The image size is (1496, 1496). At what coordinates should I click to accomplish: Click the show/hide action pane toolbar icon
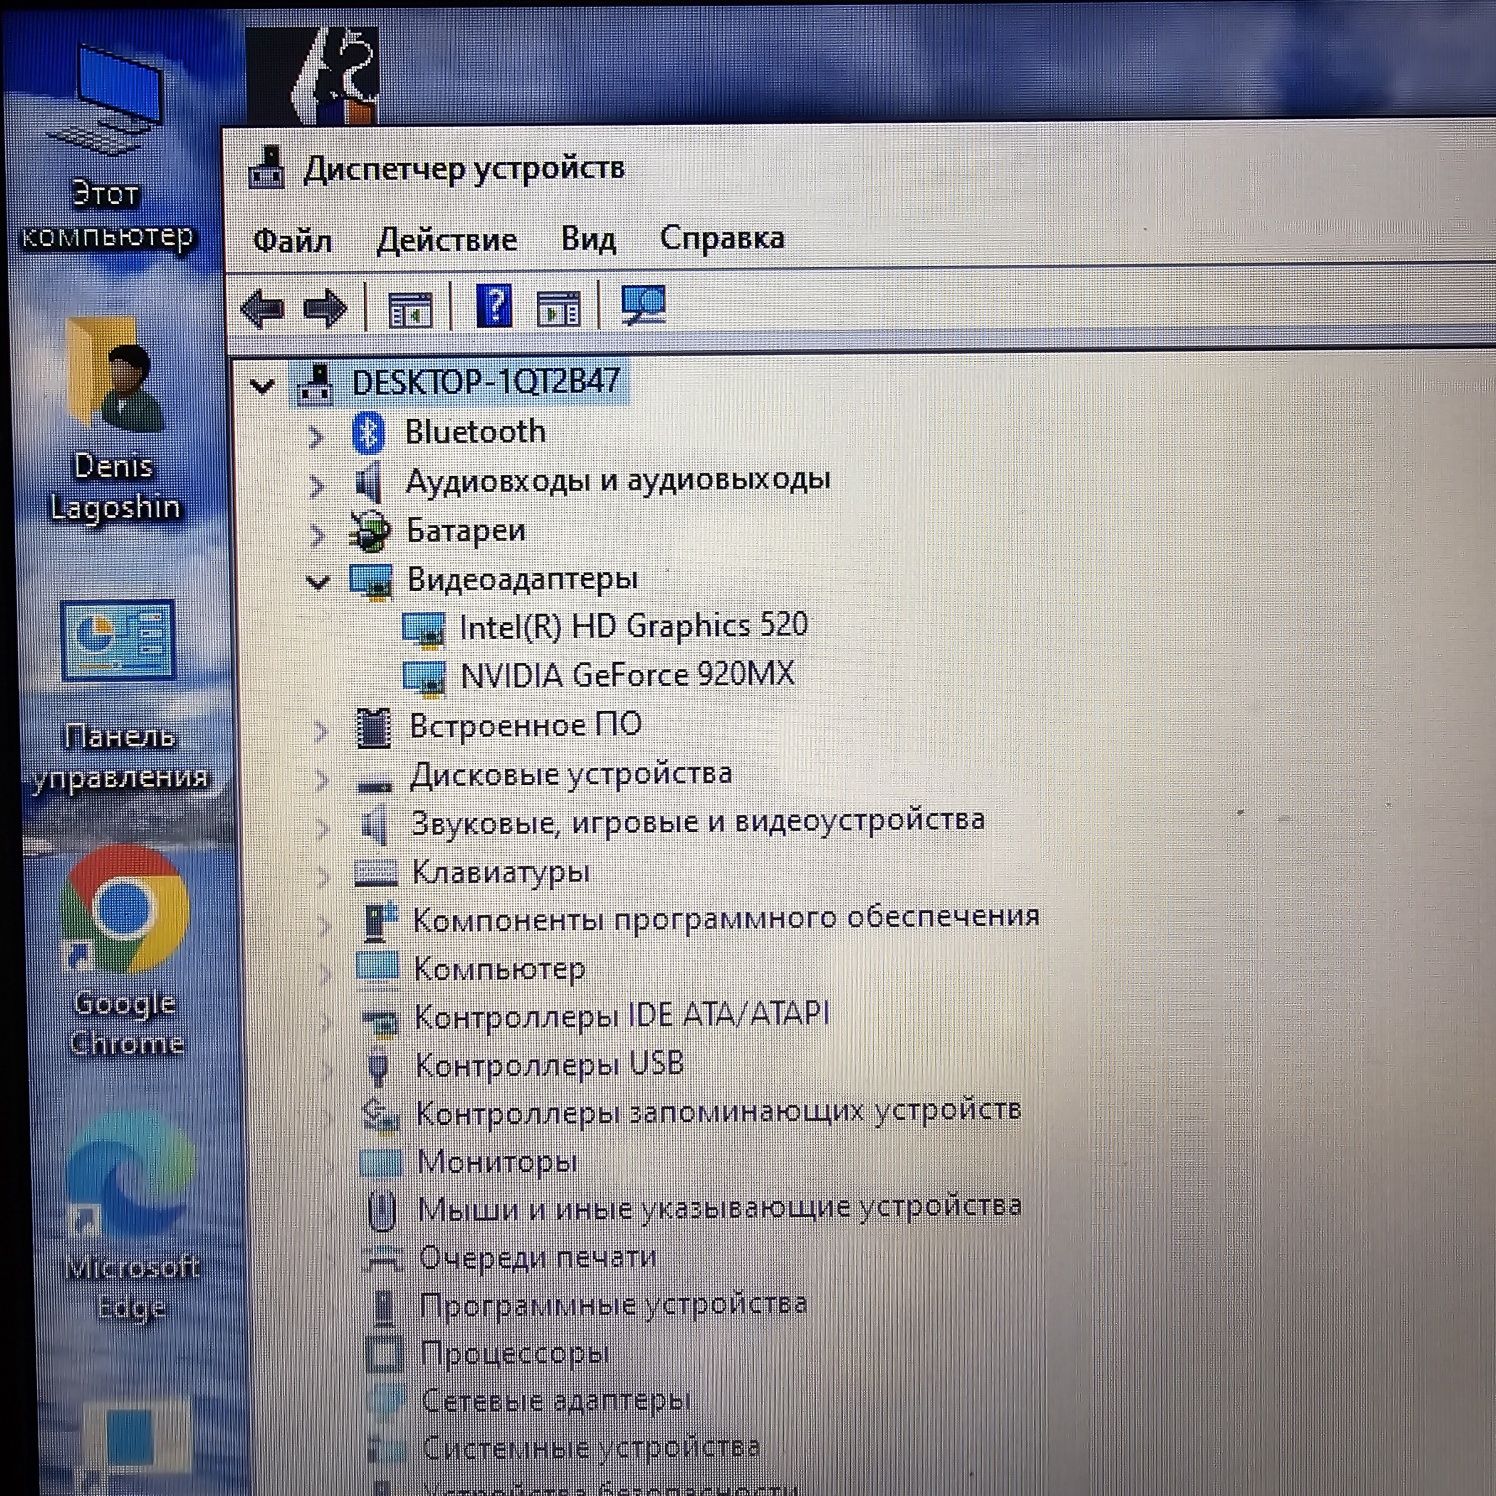tap(558, 308)
